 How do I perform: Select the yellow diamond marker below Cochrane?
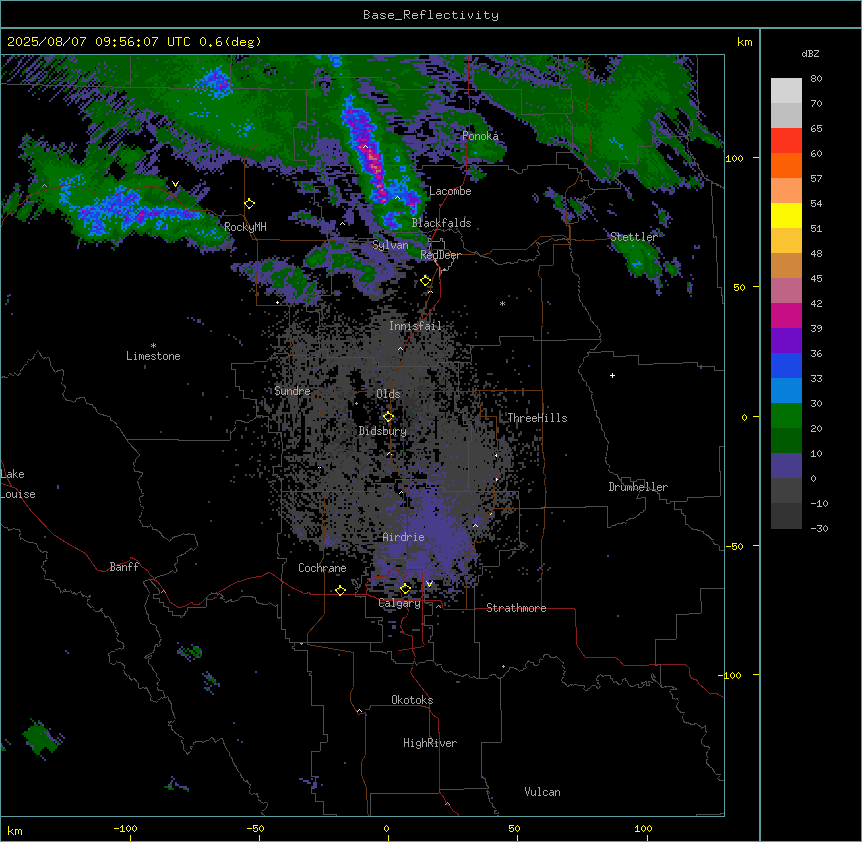coord(340,590)
